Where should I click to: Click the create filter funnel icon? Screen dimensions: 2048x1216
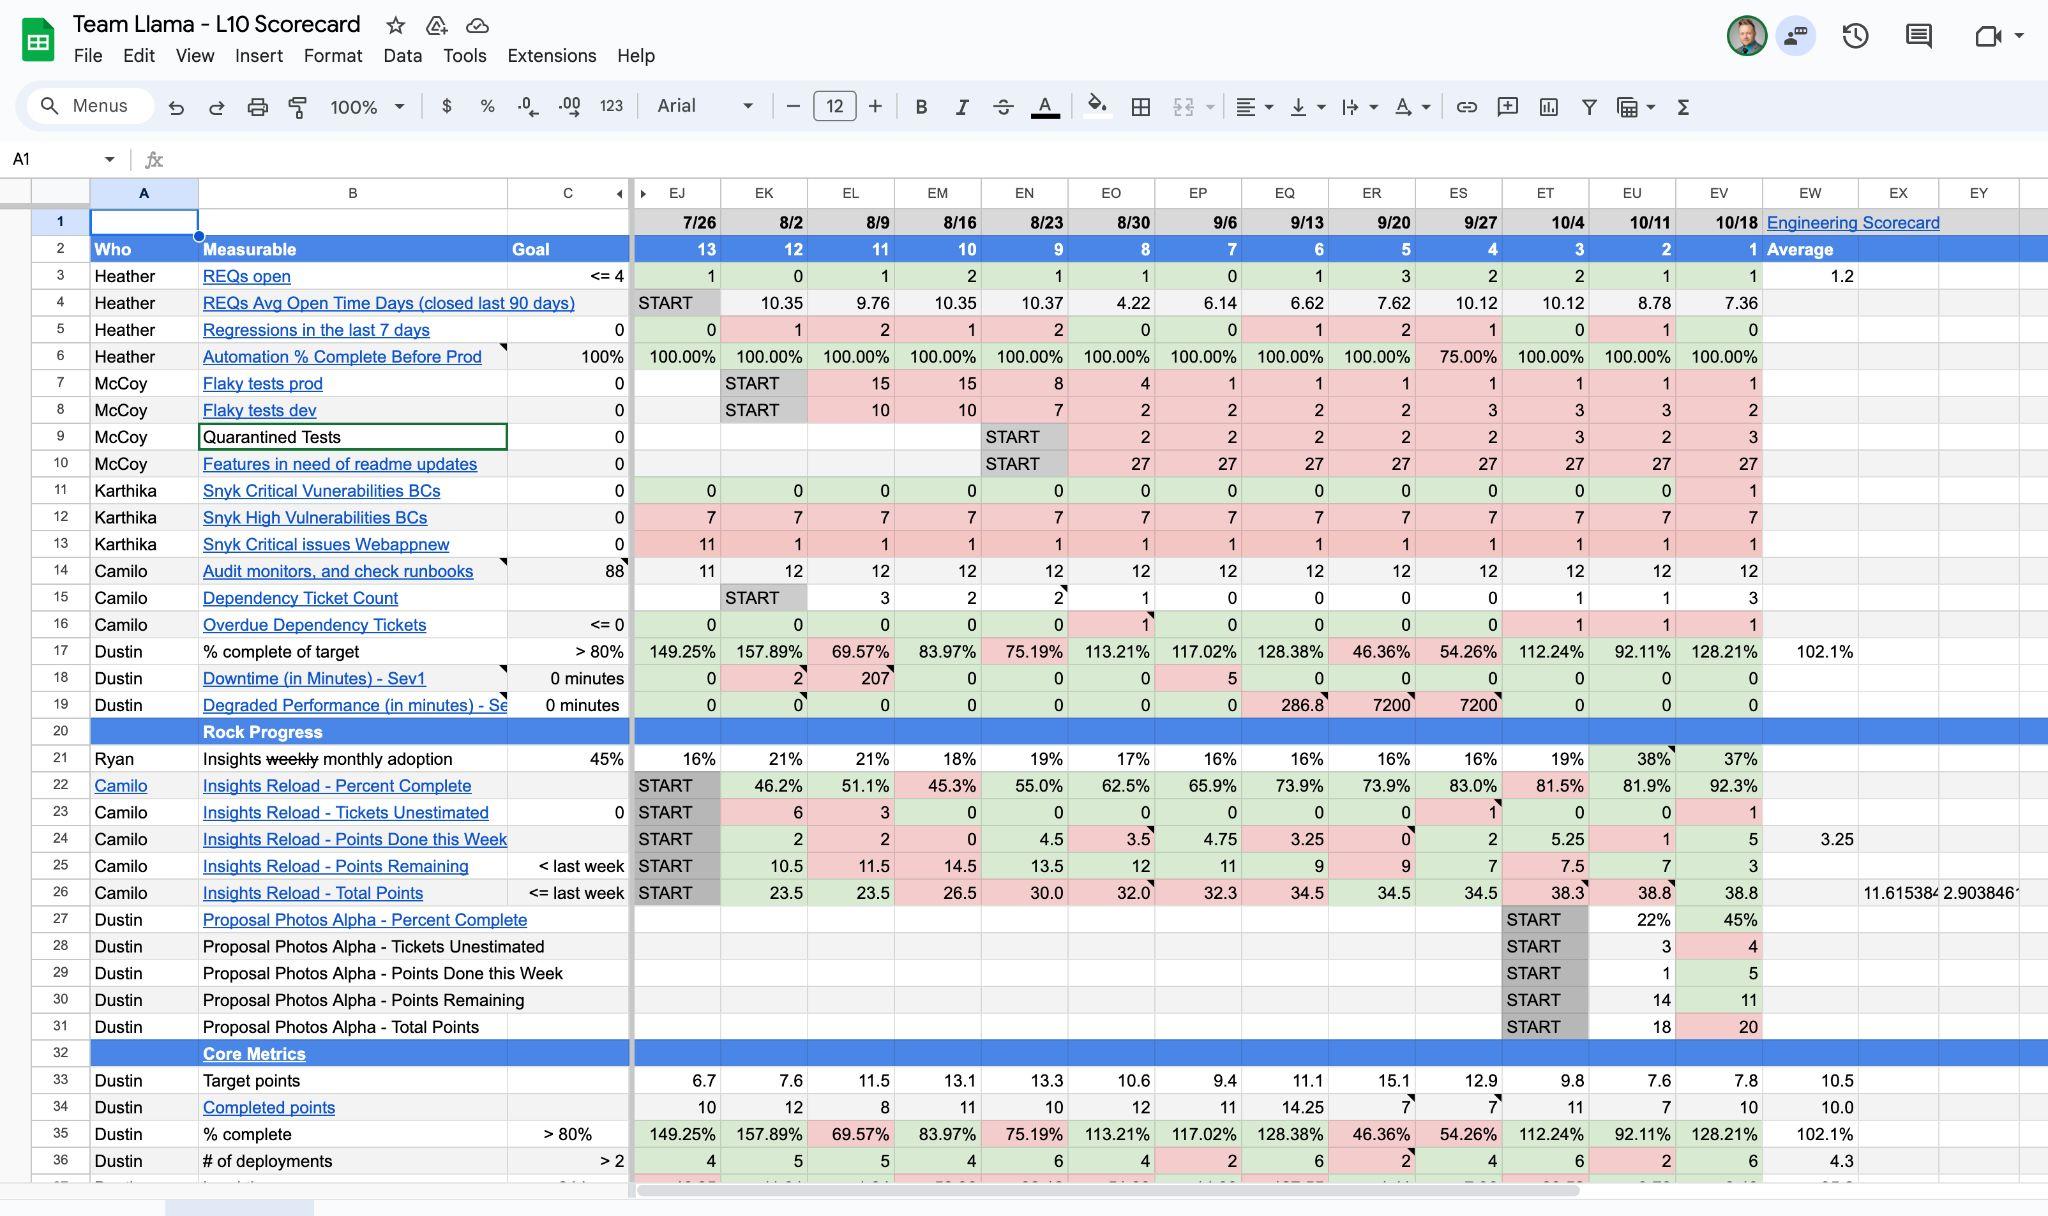[x=1588, y=107]
